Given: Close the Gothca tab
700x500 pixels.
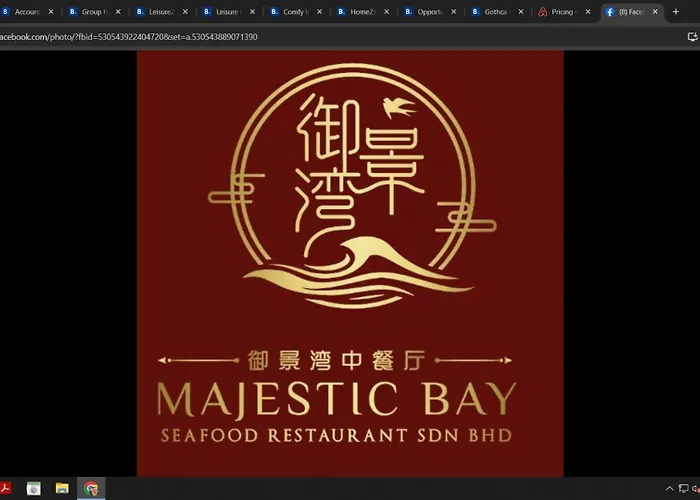Looking at the screenshot, I should pyautogui.click(x=521, y=12).
